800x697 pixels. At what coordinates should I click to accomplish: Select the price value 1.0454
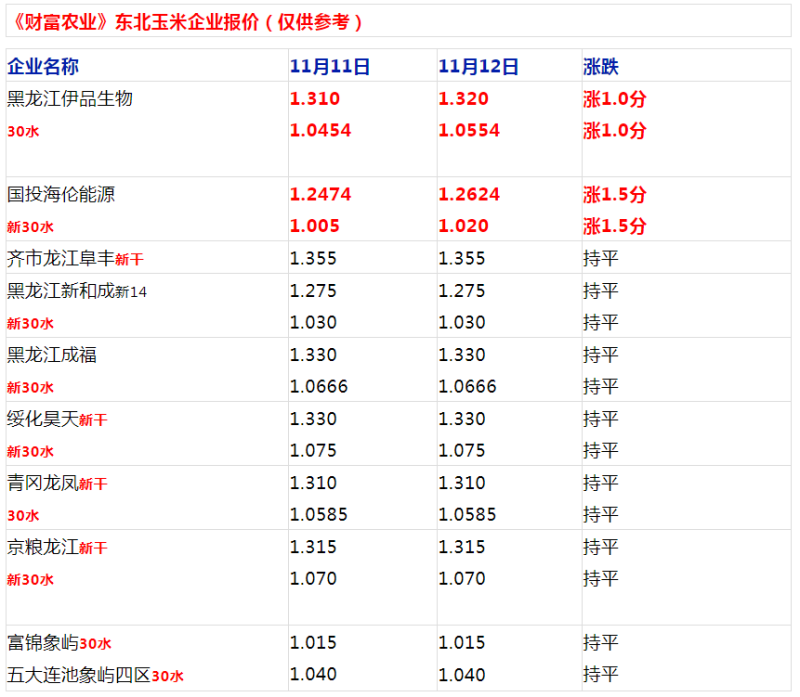coord(320,131)
